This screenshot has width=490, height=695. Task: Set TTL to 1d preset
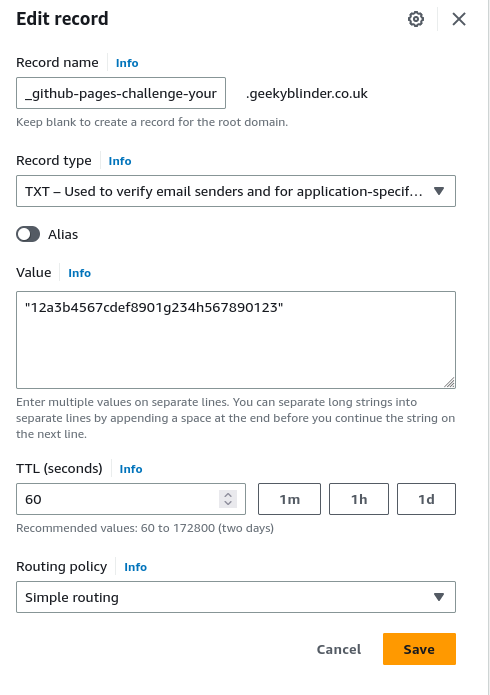[x=426, y=499]
